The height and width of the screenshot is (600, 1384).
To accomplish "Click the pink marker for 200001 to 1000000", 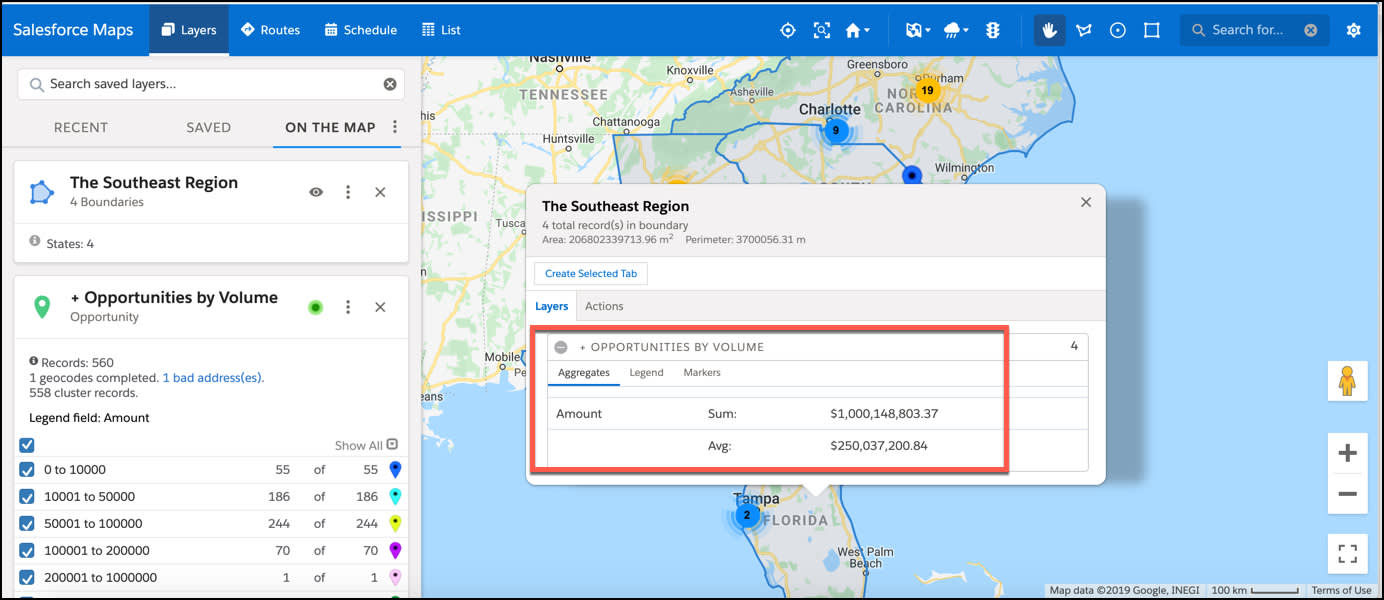I will (x=395, y=577).
